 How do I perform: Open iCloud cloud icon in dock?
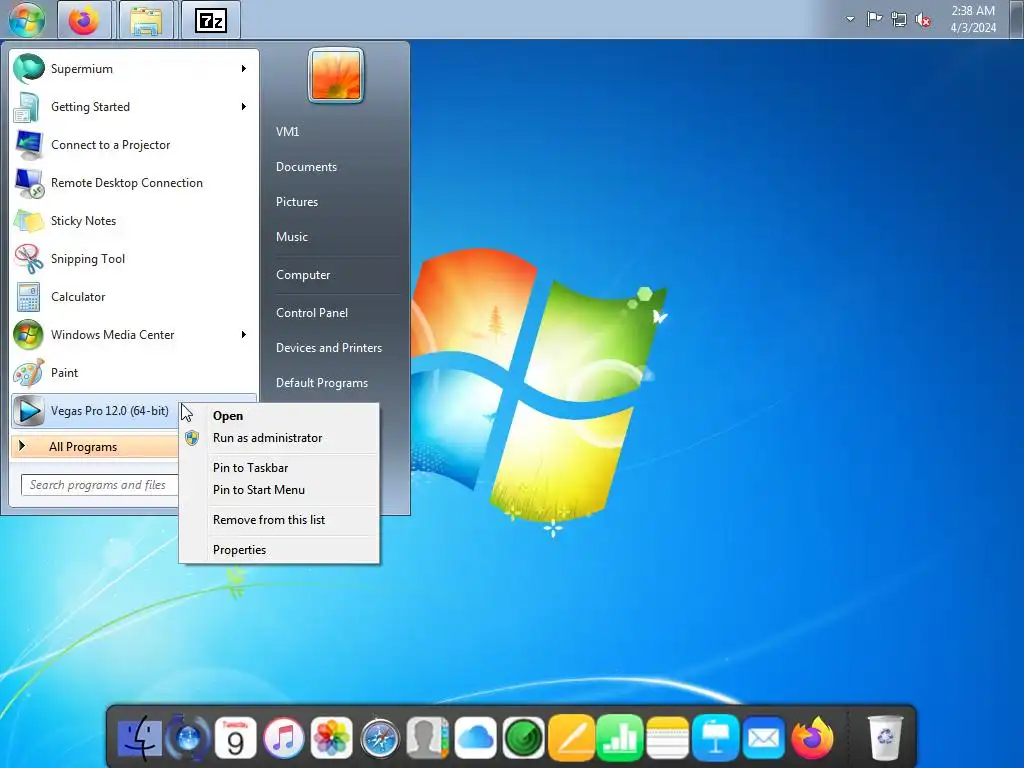pos(475,739)
